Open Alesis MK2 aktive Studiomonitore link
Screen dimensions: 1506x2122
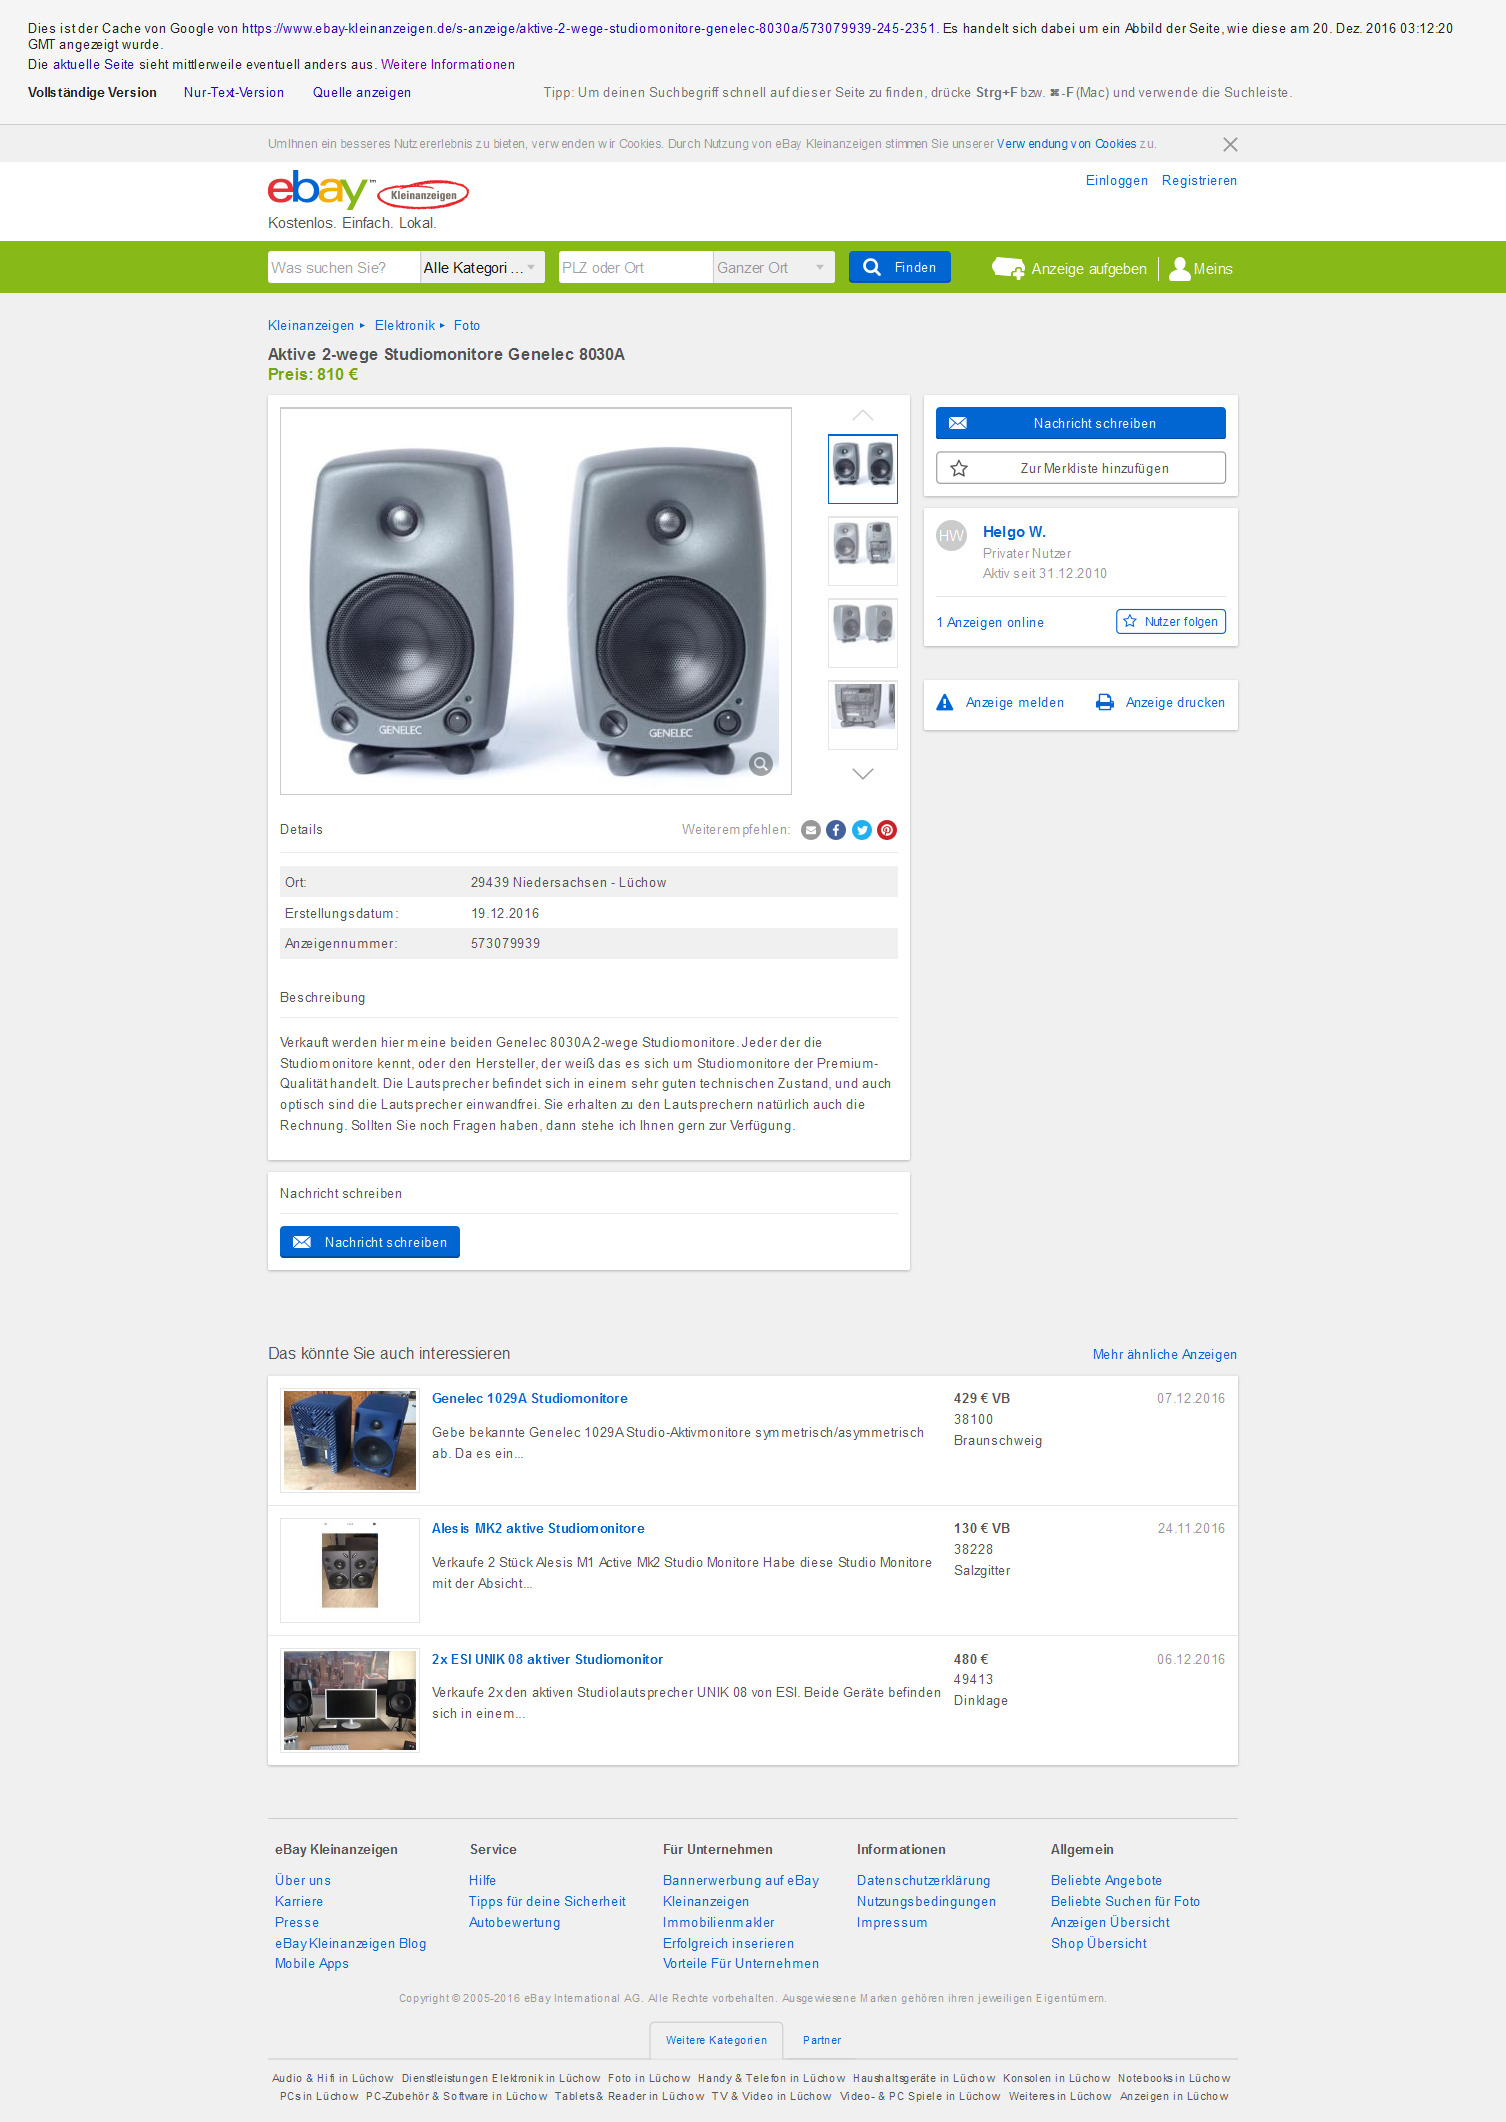click(x=538, y=1528)
